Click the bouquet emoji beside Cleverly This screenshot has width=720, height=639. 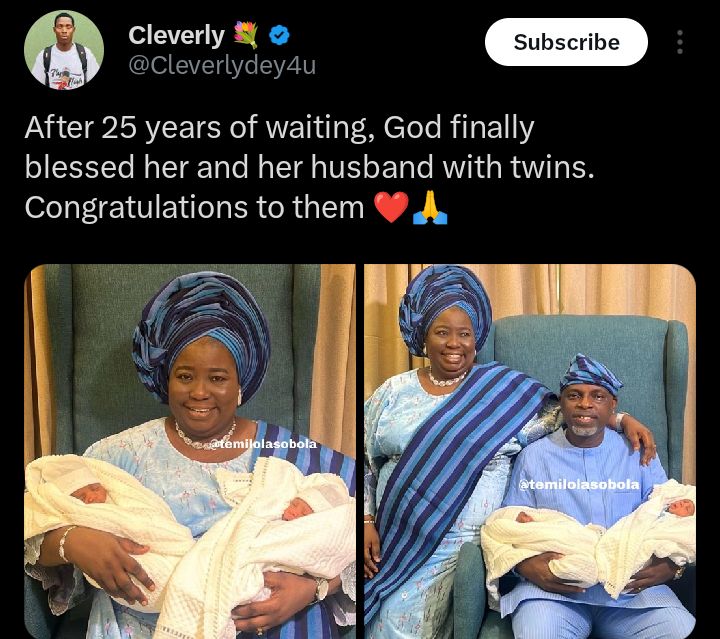click(x=246, y=36)
